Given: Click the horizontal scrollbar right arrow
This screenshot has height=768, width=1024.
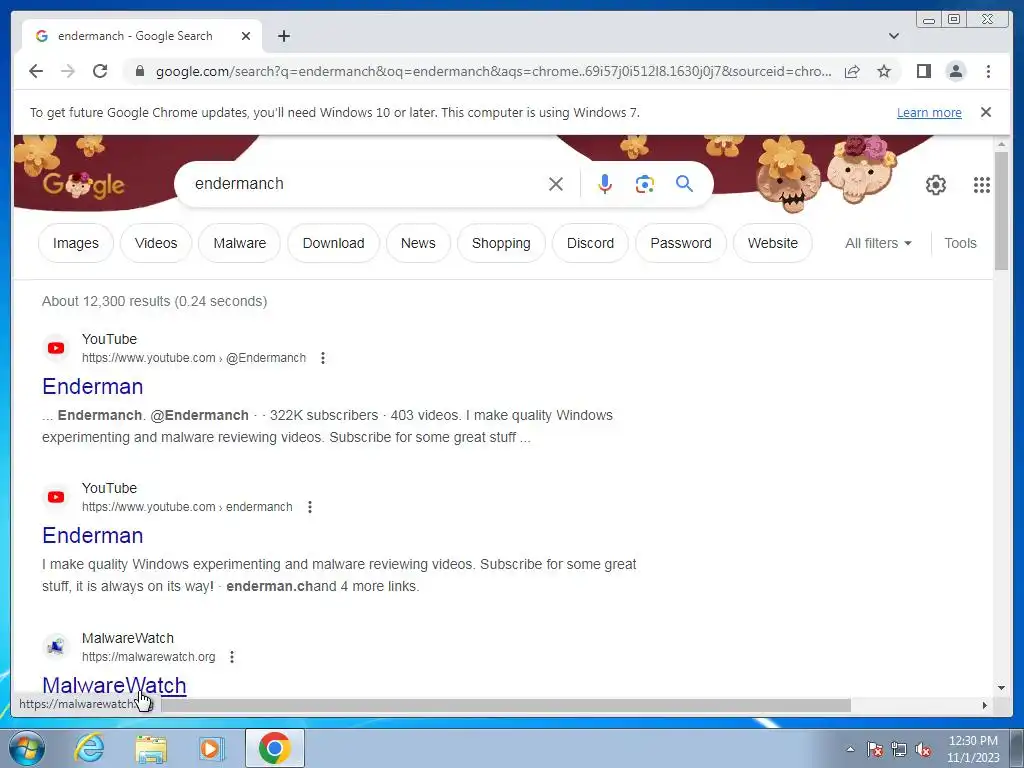Looking at the screenshot, I should [985, 705].
